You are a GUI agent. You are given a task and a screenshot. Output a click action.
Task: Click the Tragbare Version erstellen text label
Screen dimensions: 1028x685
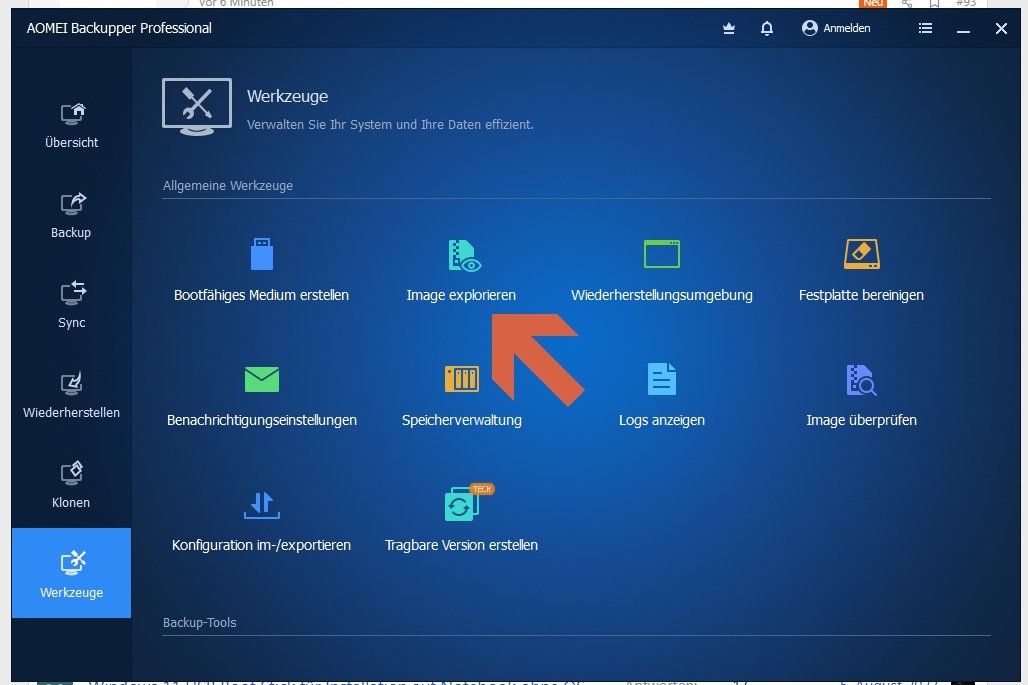point(462,545)
